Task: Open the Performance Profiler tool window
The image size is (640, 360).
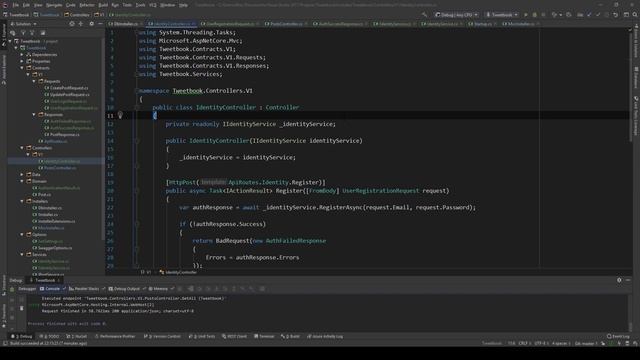Action: tap(115, 336)
